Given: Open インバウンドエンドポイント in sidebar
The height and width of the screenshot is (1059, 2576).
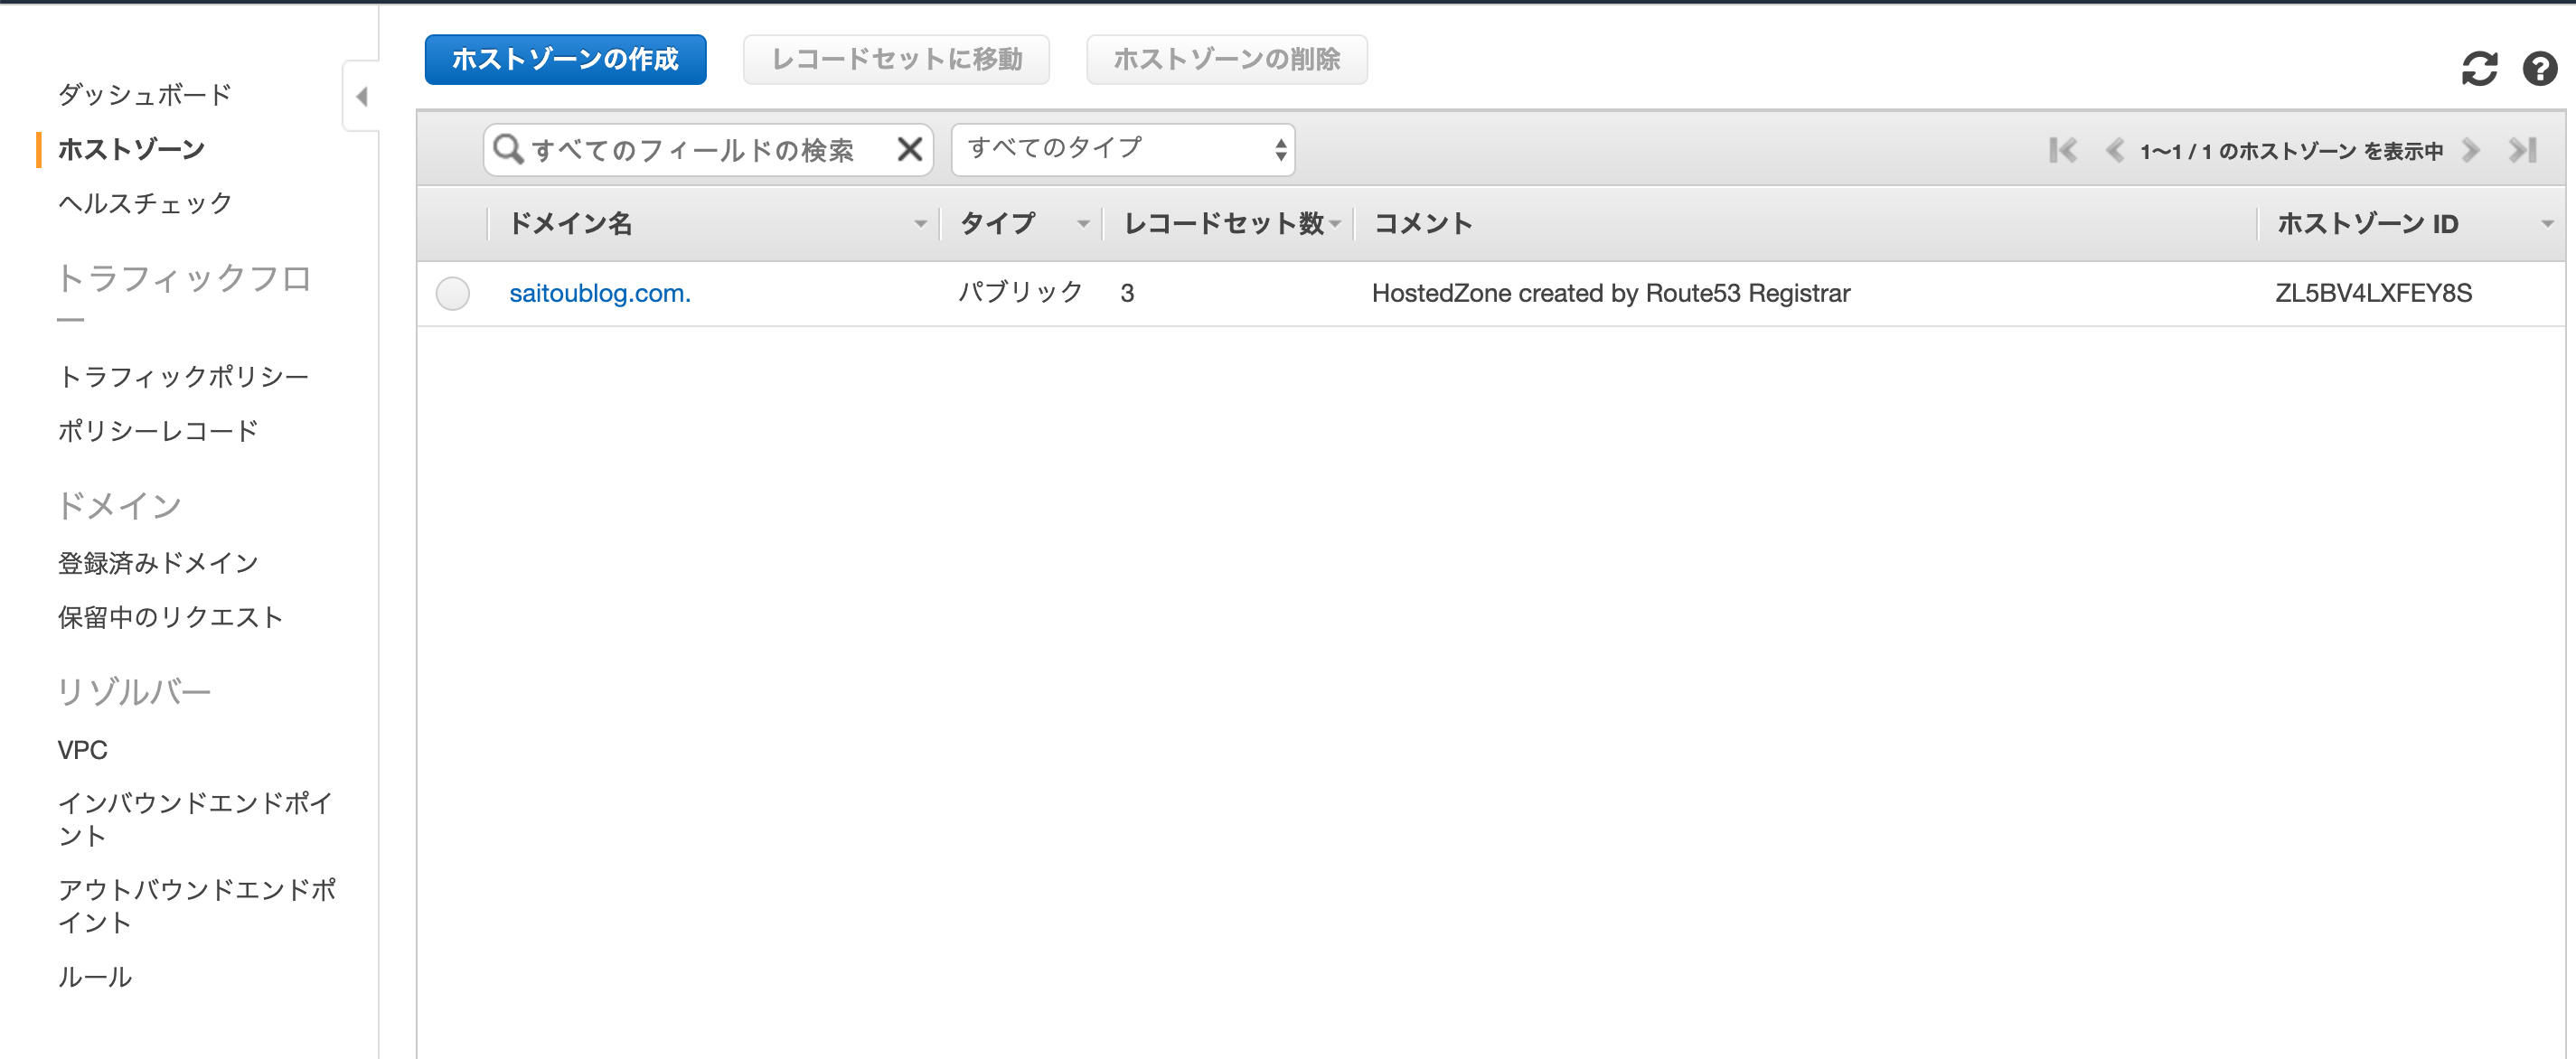Looking at the screenshot, I should click(x=195, y=819).
